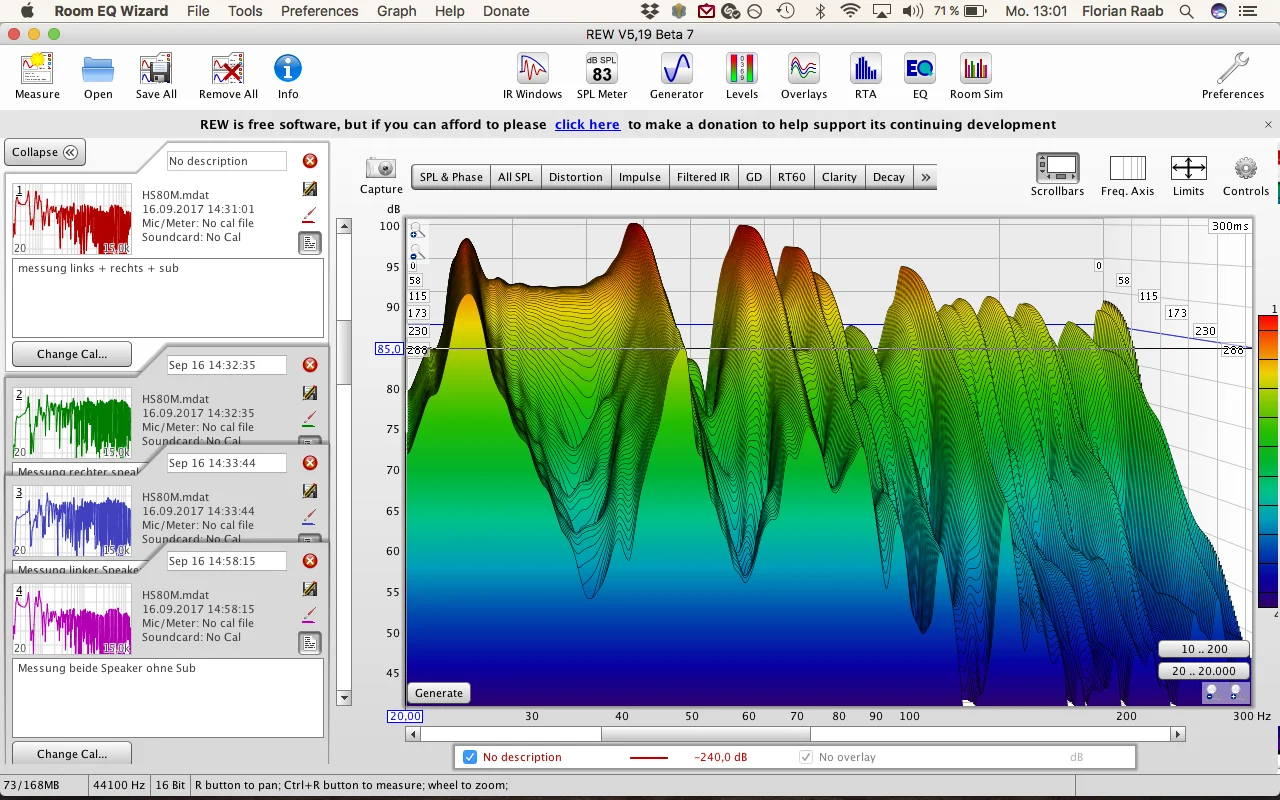Toggle graph Scrollbars
Image resolution: width=1280 pixels, height=800 pixels.
1057,175
